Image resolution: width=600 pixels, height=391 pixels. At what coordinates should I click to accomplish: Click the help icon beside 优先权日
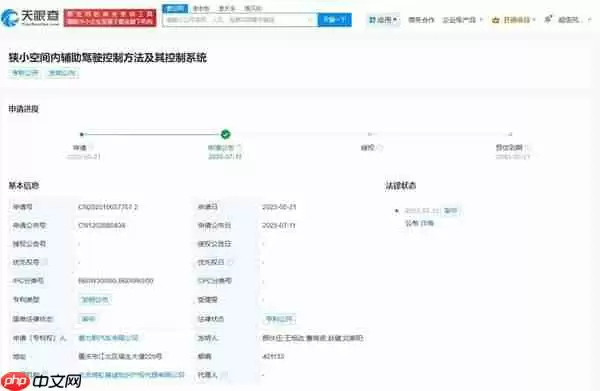pos(230,262)
